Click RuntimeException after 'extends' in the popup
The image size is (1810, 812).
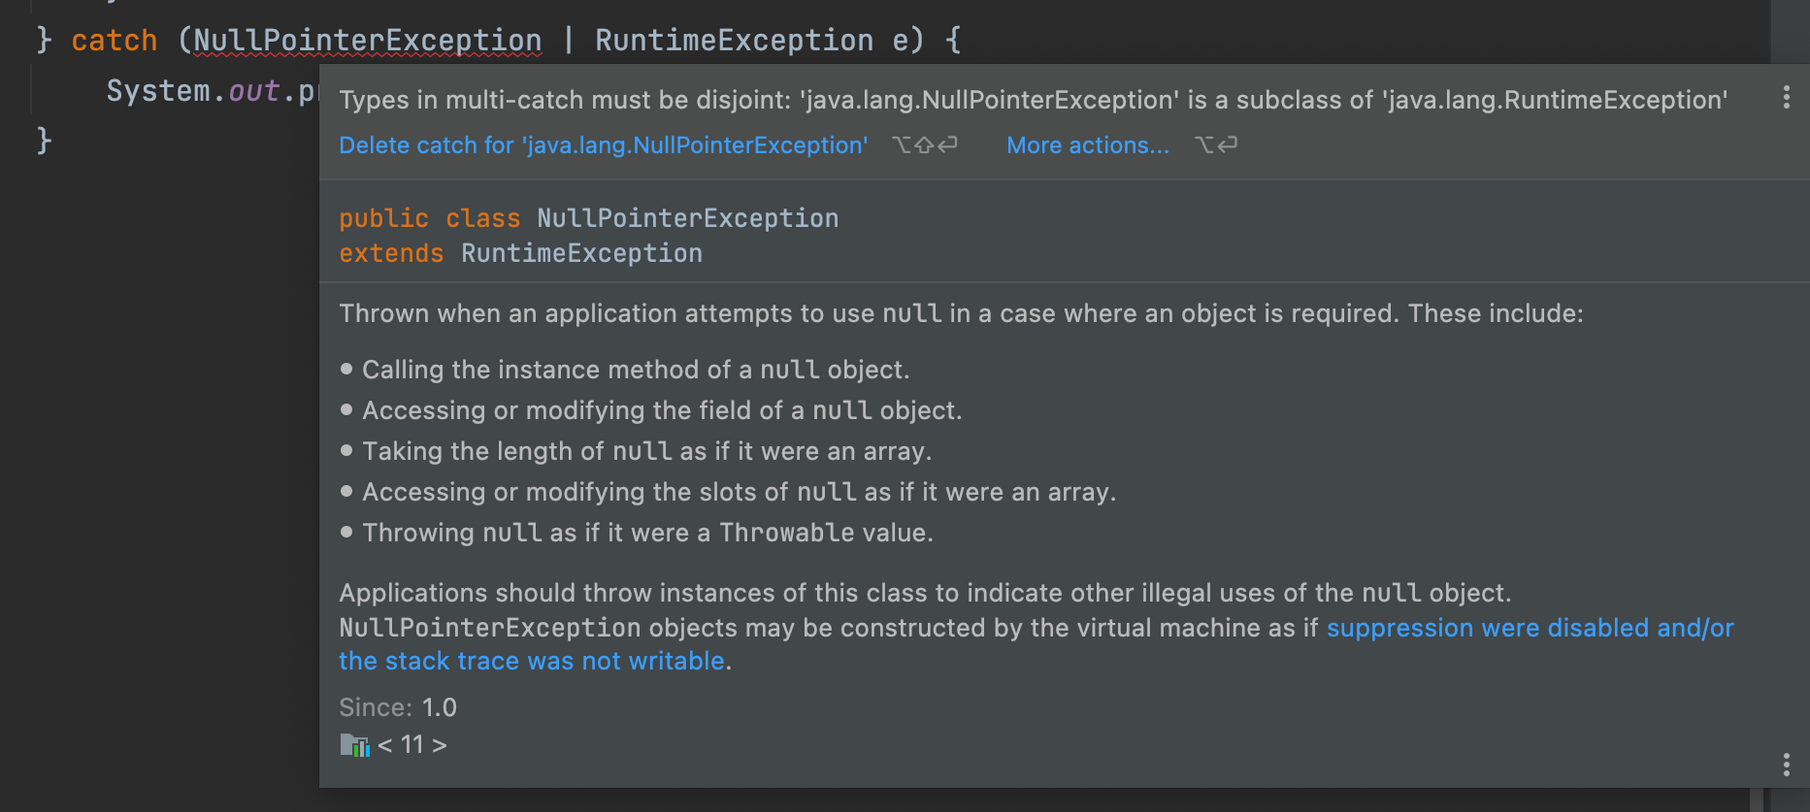tap(581, 253)
